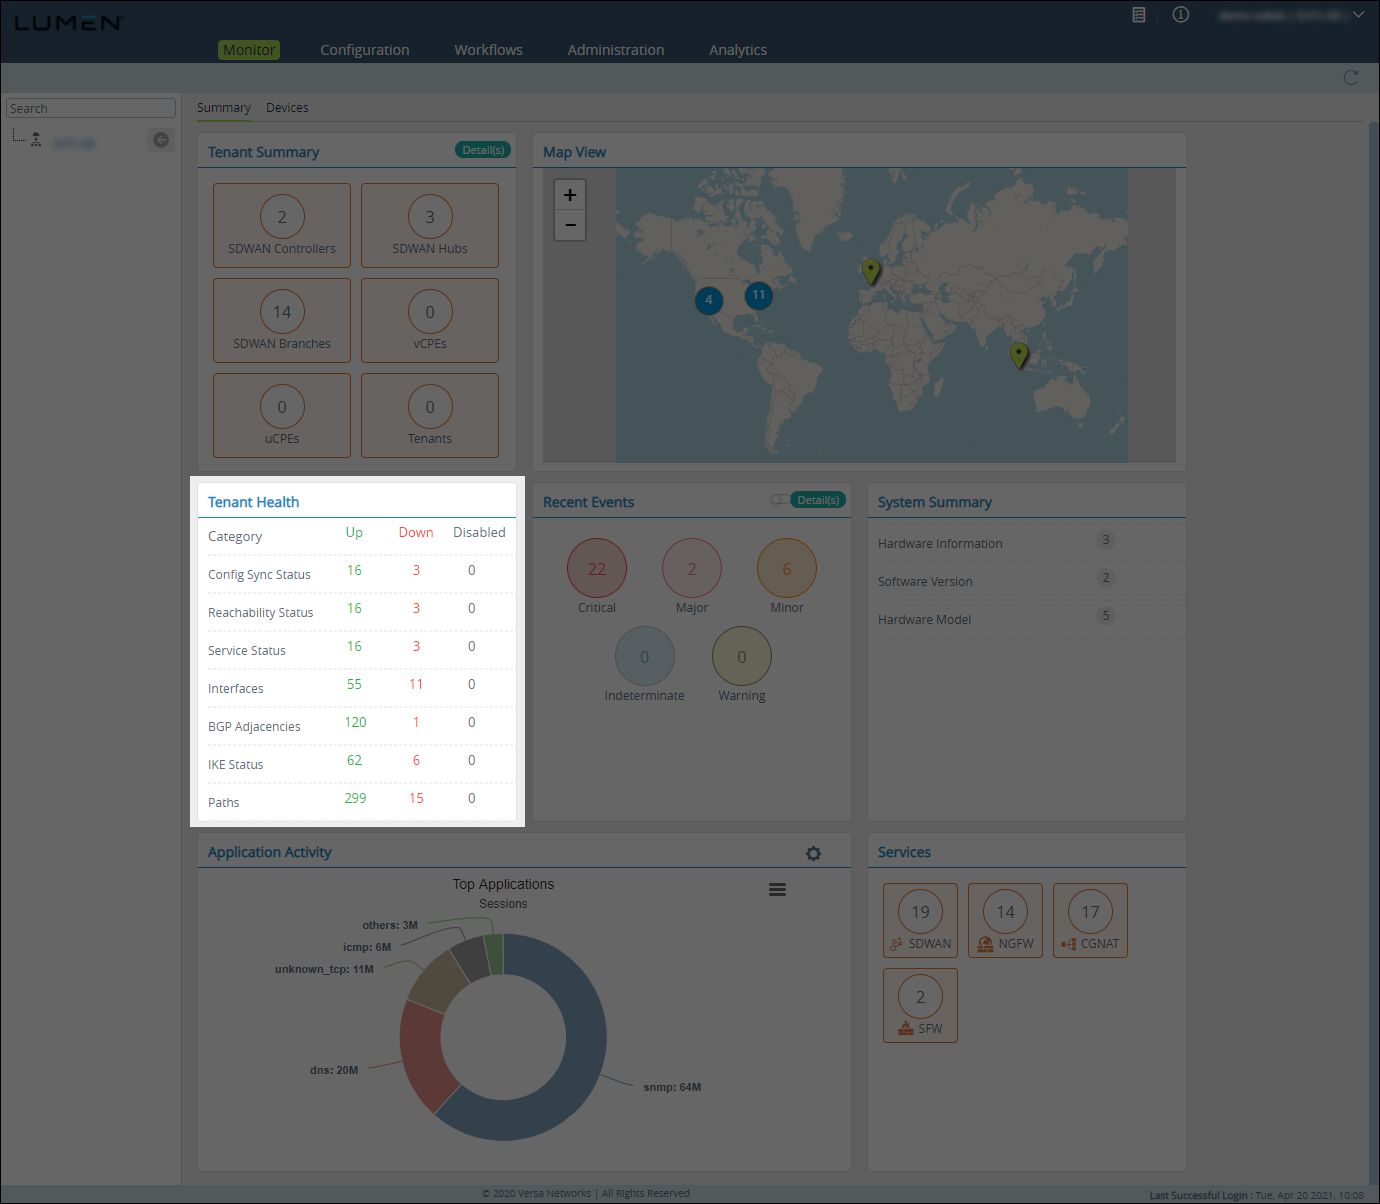Click the refresh icon in the toolbar
1380x1204 pixels.
1351,78
